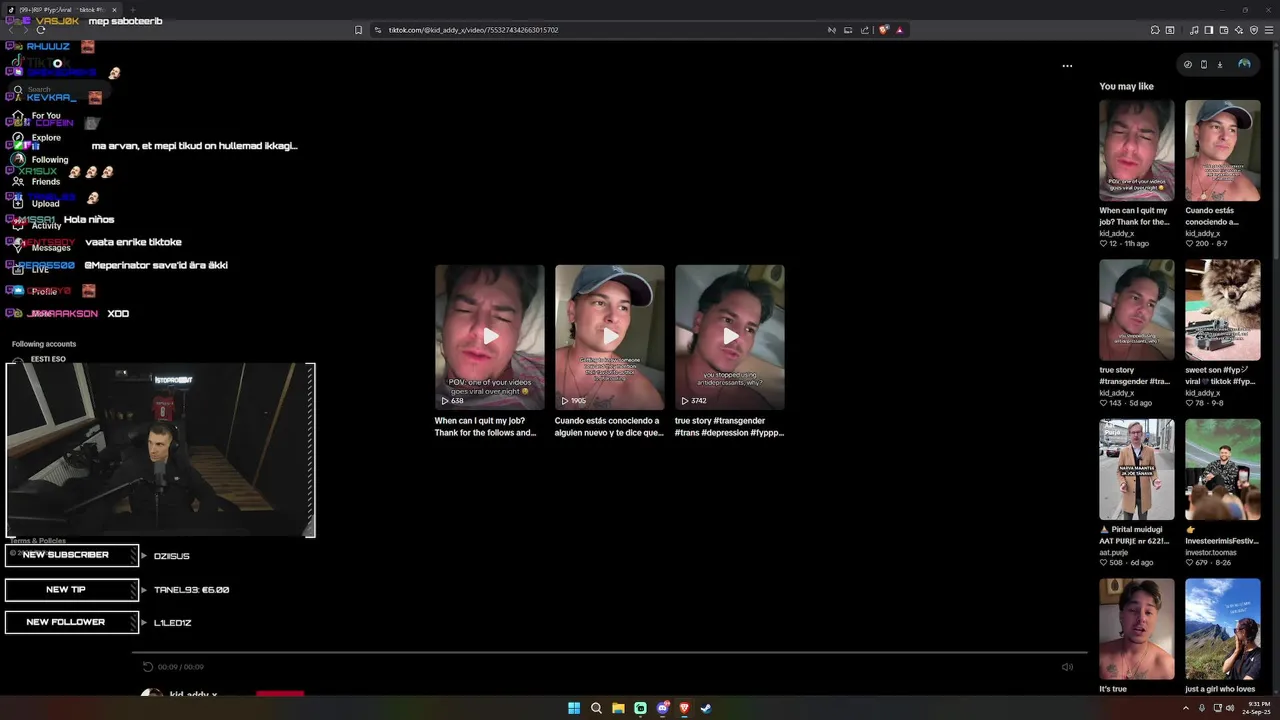Toggle the browser sidebar panel icon

coord(1209,30)
